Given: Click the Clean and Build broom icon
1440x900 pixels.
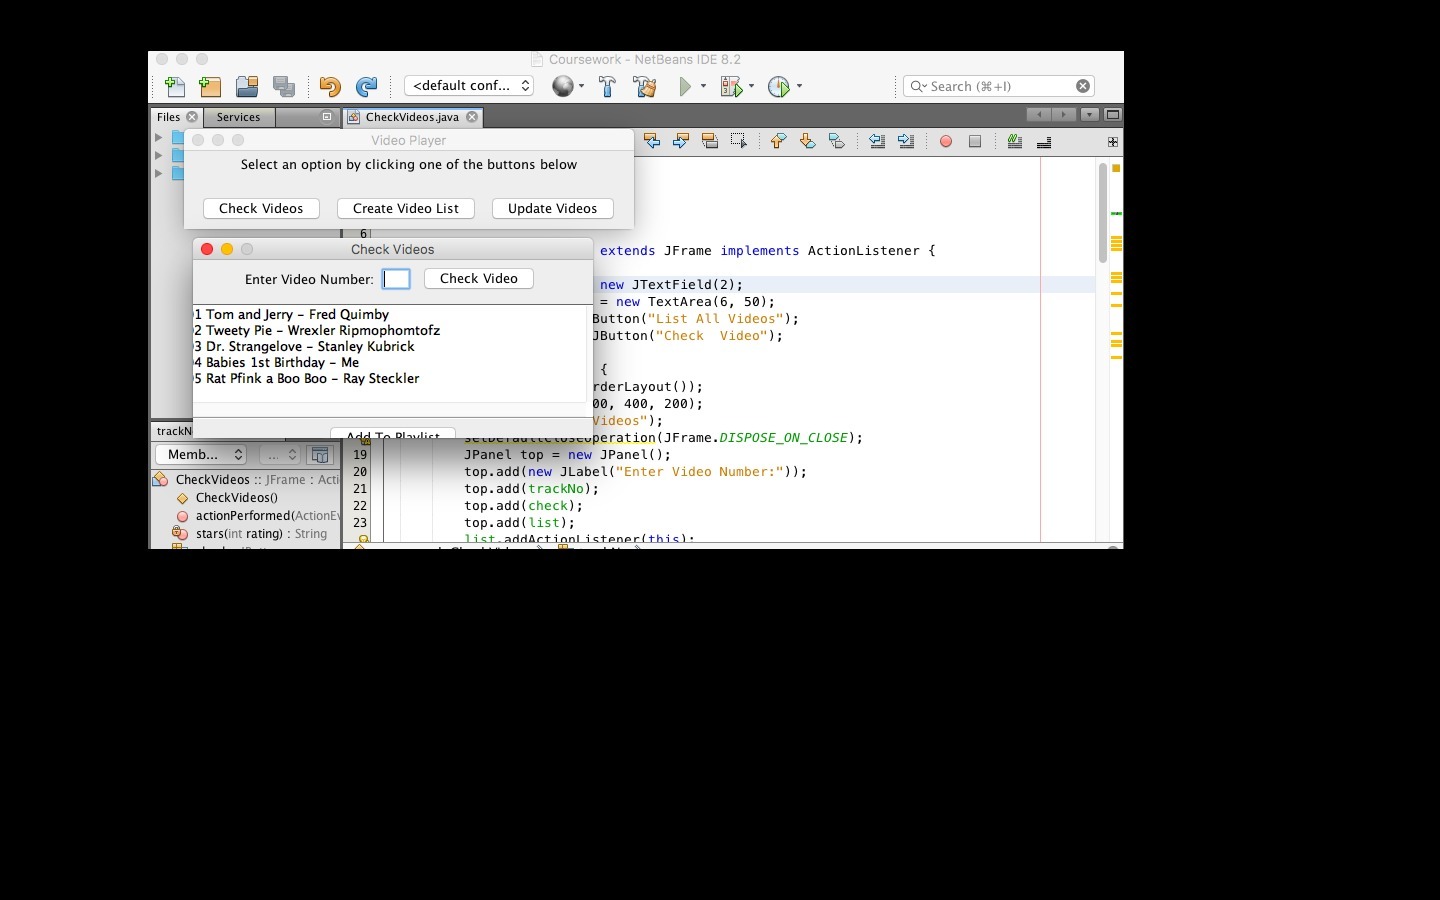Looking at the screenshot, I should pyautogui.click(x=645, y=87).
